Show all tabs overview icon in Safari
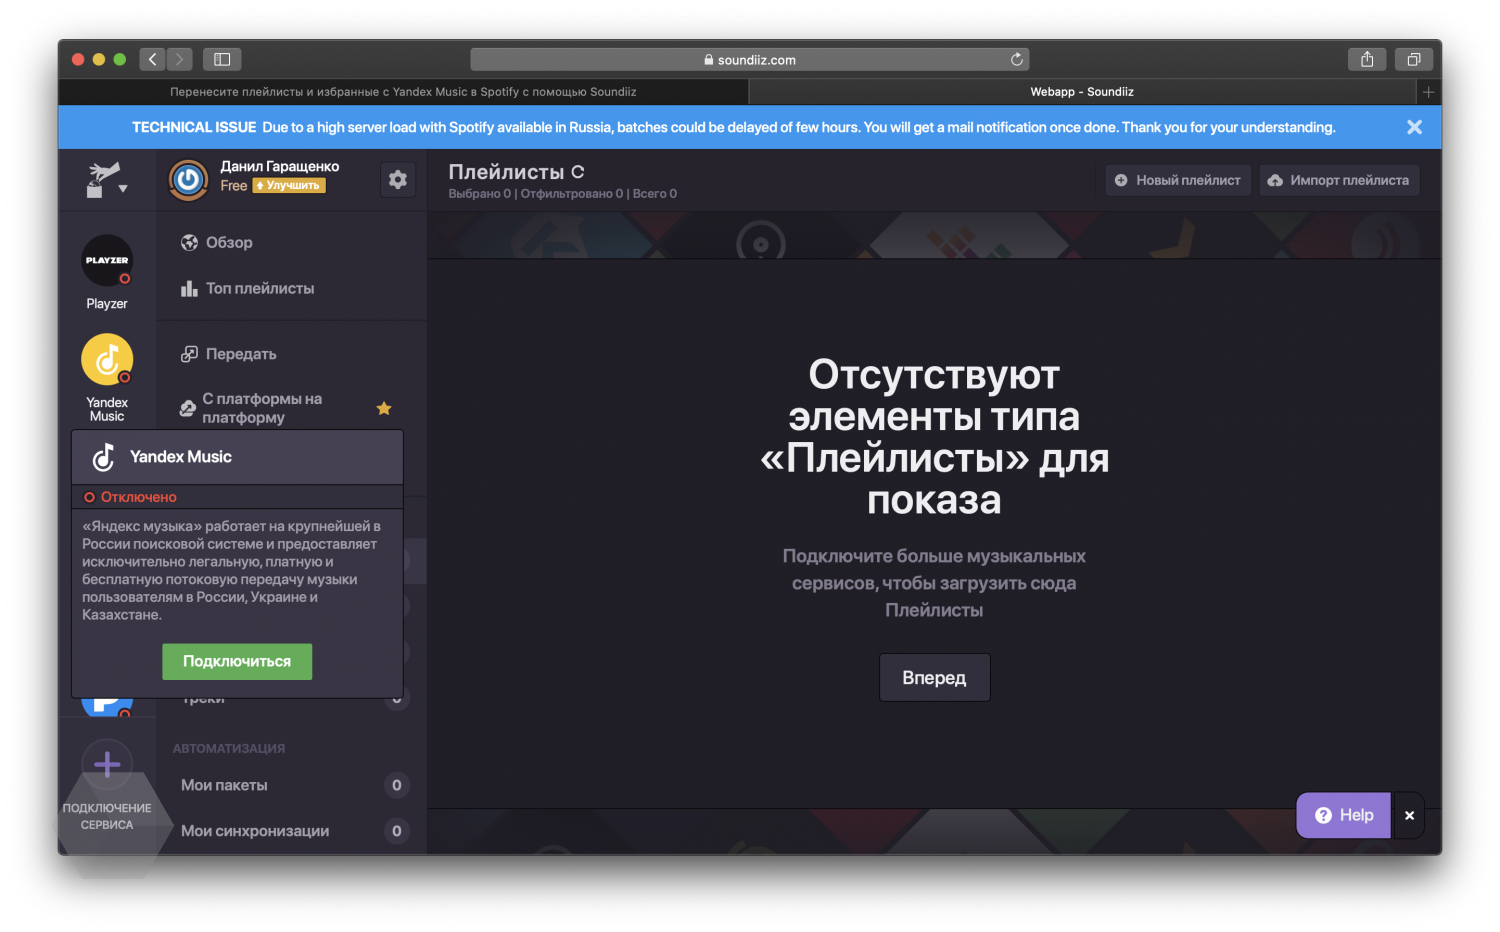Screen dimensions: 1500x932 tap(1414, 60)
